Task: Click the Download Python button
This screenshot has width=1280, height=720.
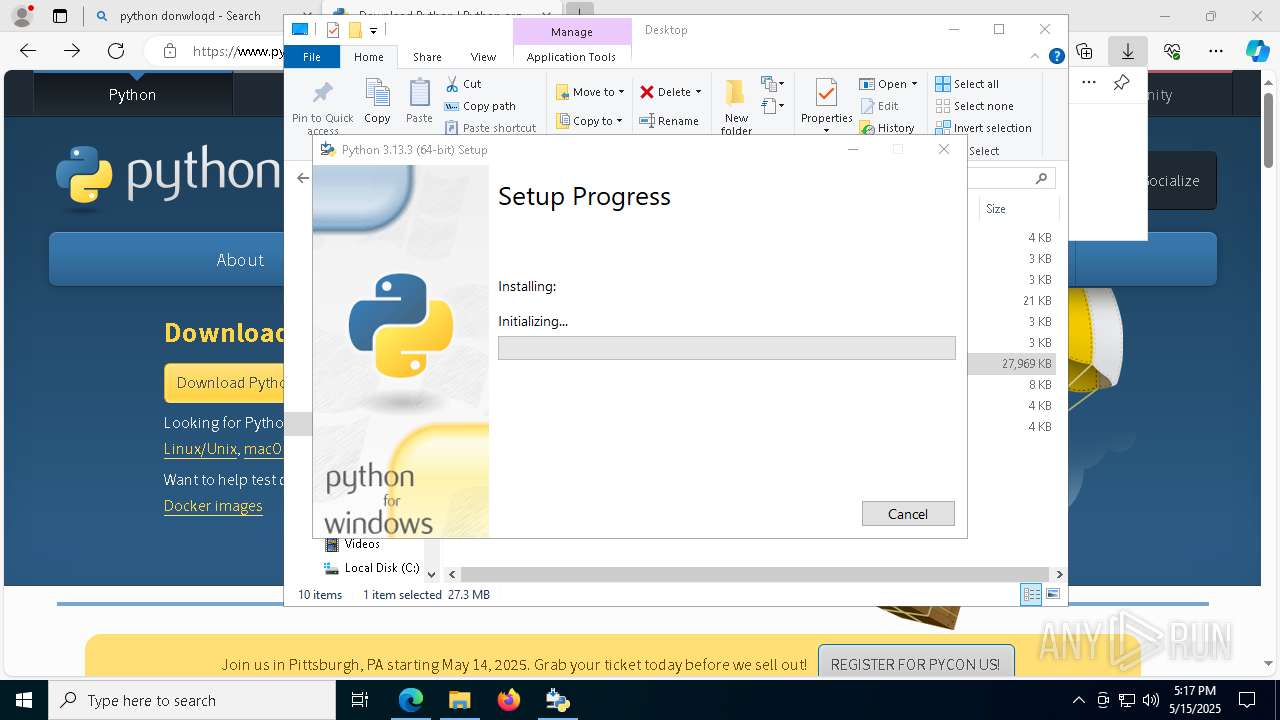Action: (x=225, y=383)
